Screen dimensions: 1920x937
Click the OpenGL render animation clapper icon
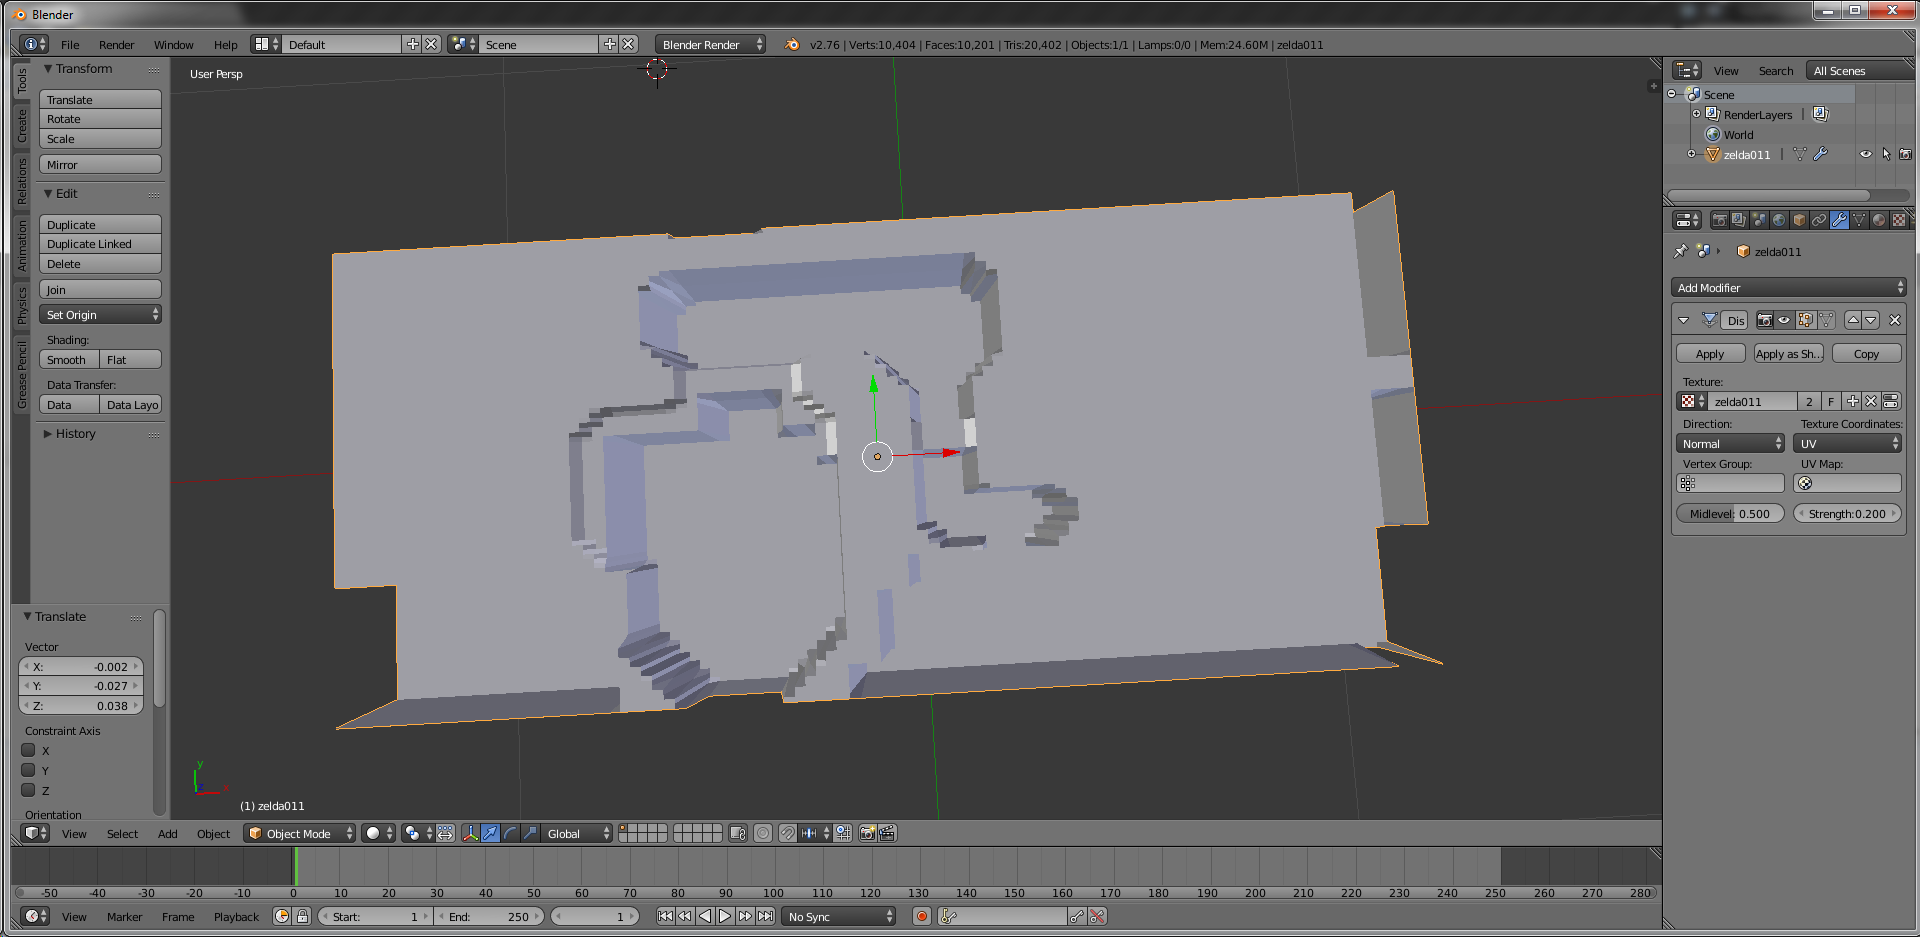tap(887, 833)
